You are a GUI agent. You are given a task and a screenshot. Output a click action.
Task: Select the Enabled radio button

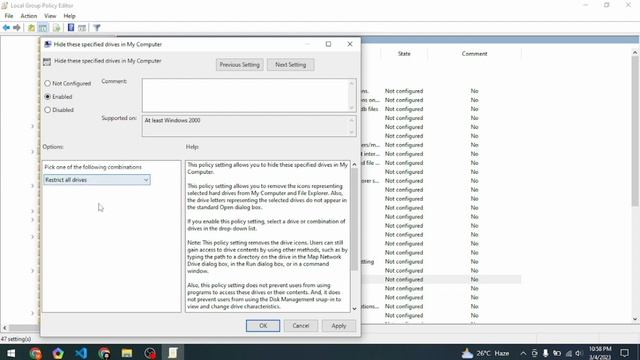[48, 97]
